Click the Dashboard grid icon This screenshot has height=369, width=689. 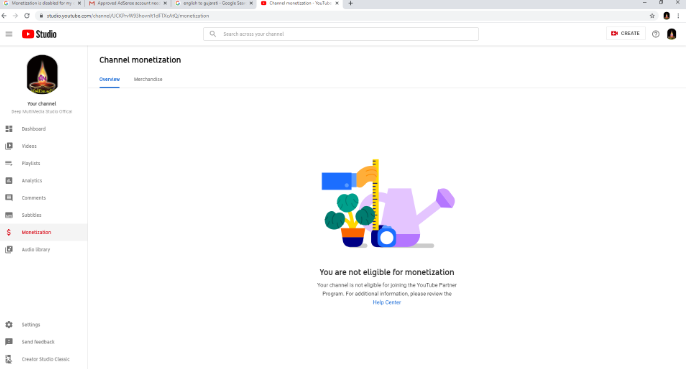9,129
